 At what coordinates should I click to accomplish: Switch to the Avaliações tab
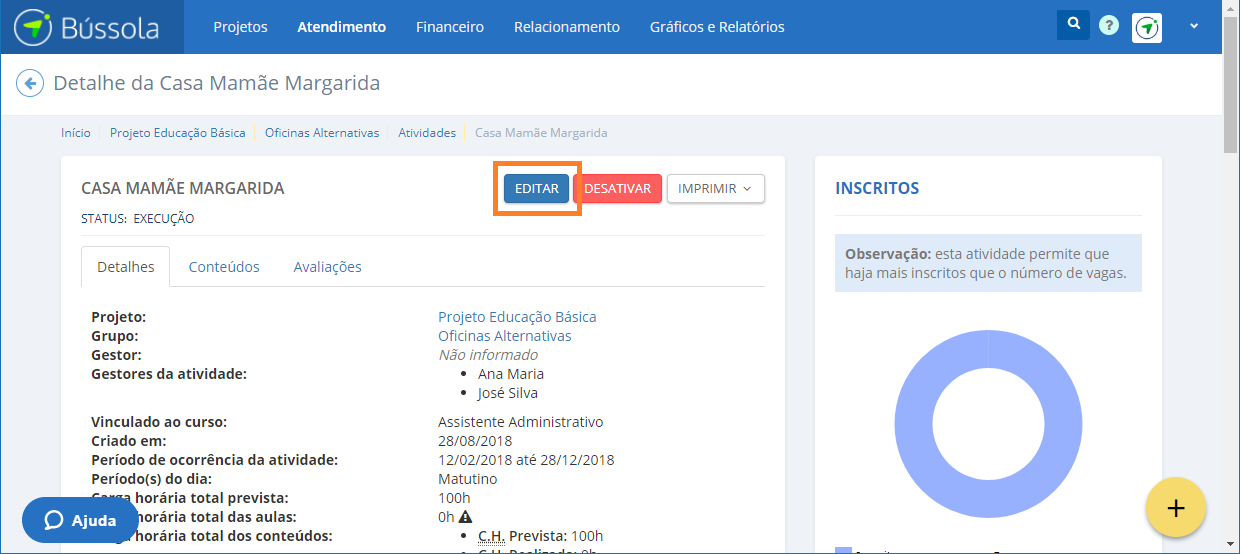click(327, 267)
